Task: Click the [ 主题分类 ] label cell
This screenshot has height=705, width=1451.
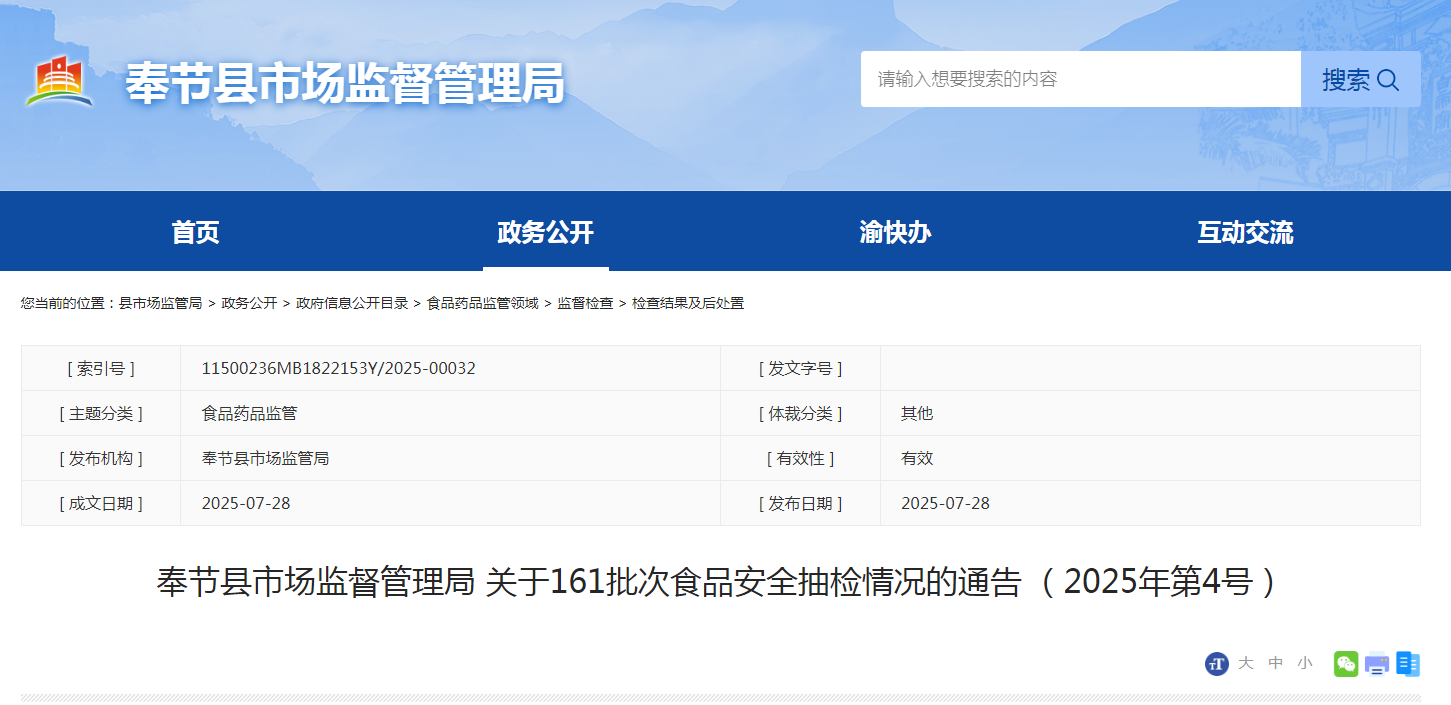Action: pyautogui.click(x=101, y=413)
